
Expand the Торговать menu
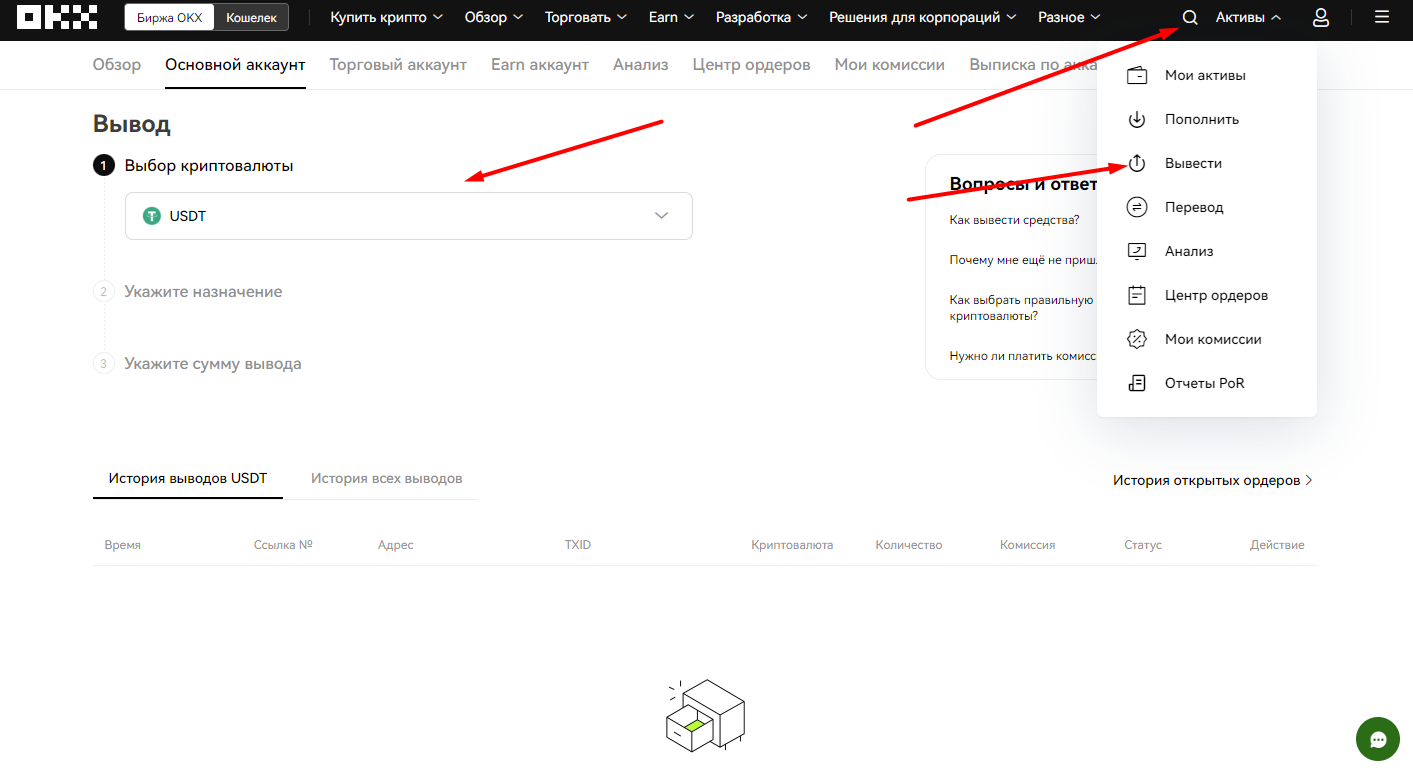(x=586, y=17)
